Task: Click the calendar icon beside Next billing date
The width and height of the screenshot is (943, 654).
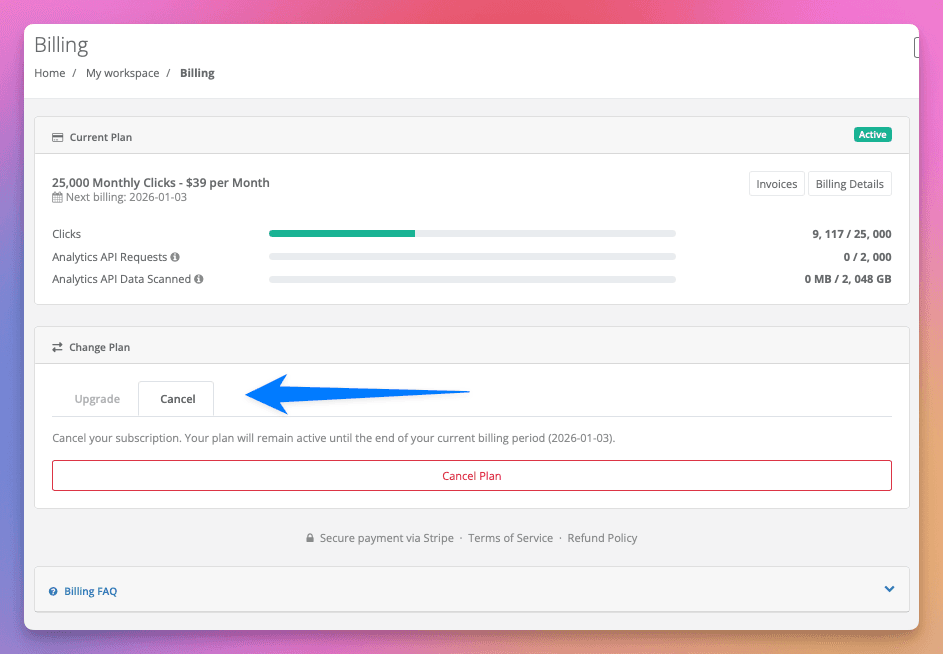Action: tap(57, 198)
